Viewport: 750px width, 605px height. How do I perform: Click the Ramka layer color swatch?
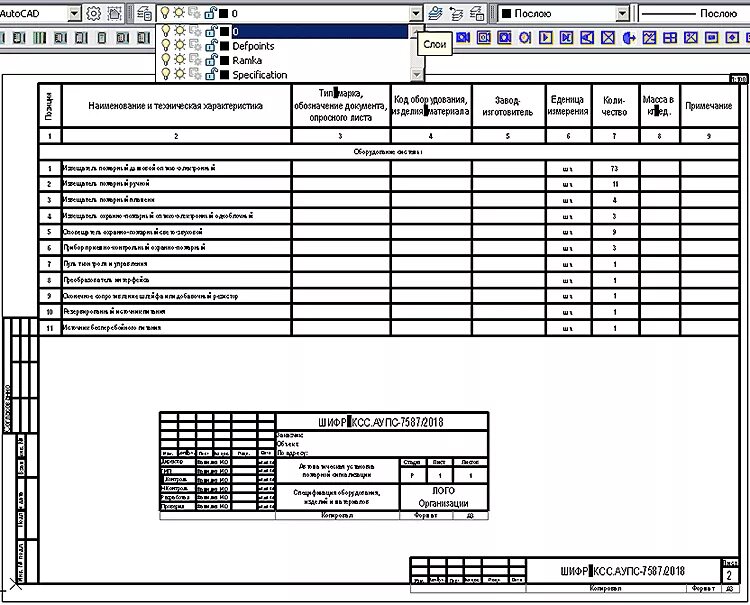224,60
